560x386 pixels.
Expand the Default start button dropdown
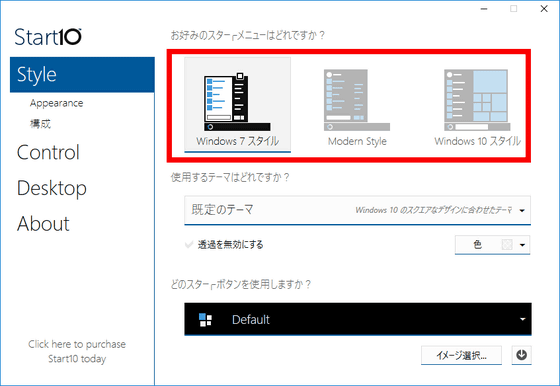[358, 319]
